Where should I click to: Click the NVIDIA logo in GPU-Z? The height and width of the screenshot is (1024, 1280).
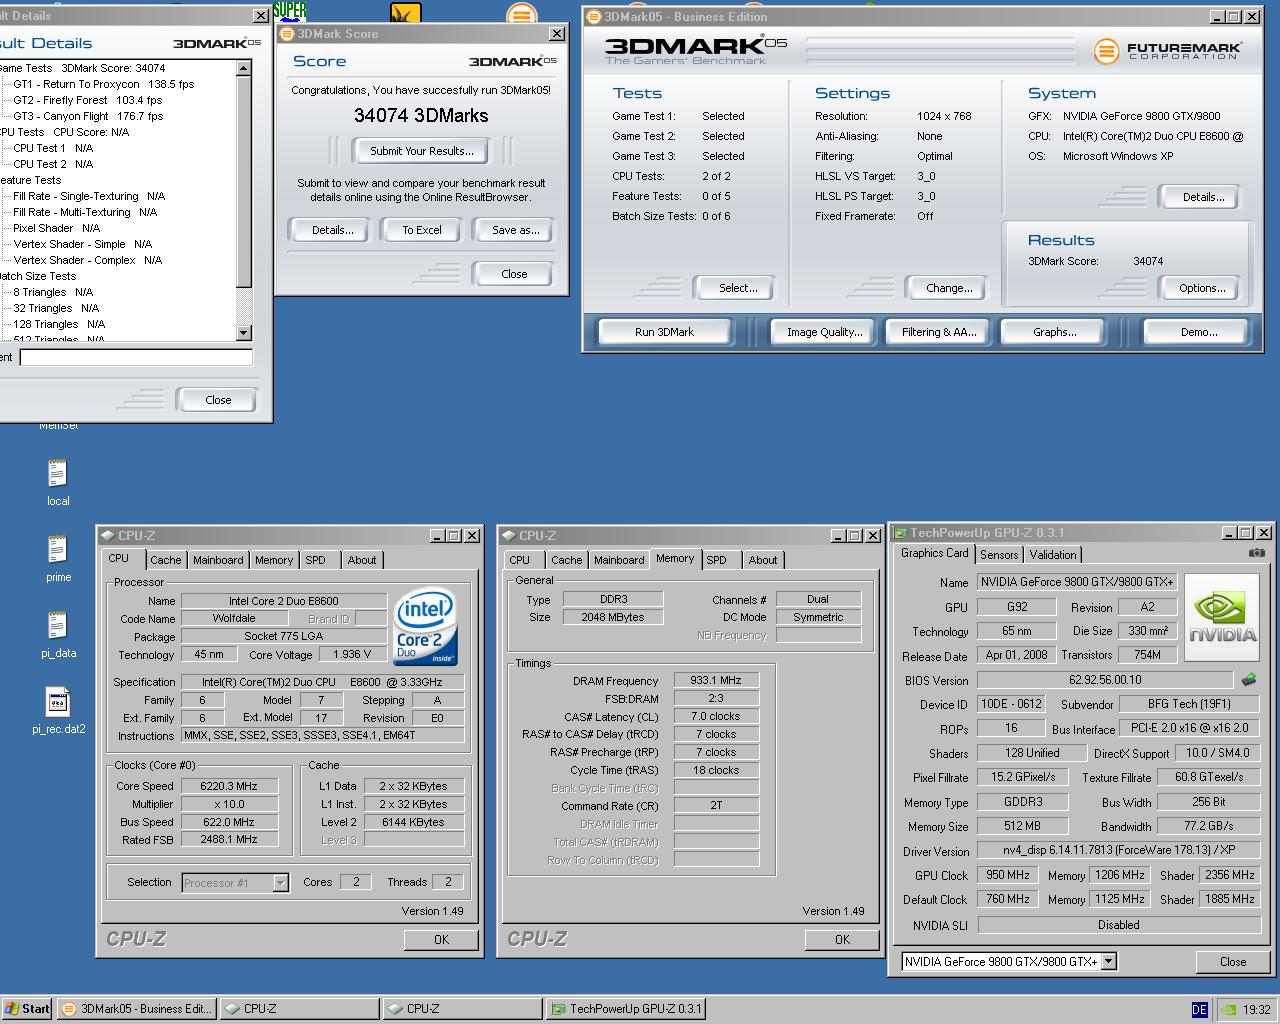click(x=1222, y=616)
